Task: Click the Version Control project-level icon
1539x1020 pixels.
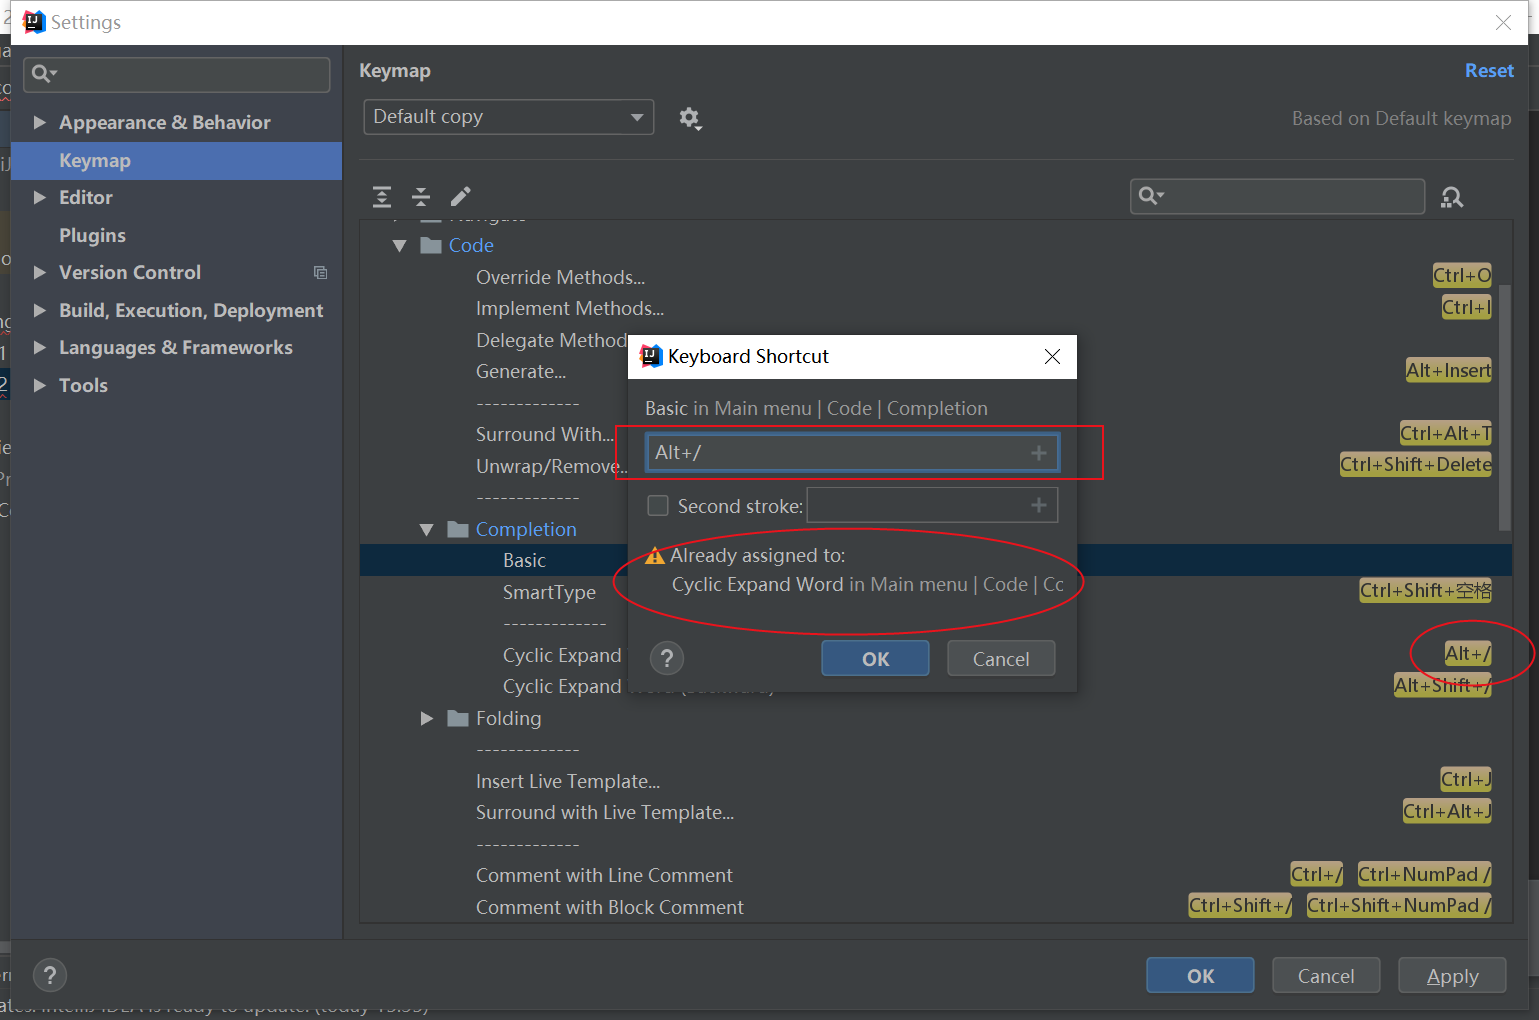Action: click(x=320, y=273)
